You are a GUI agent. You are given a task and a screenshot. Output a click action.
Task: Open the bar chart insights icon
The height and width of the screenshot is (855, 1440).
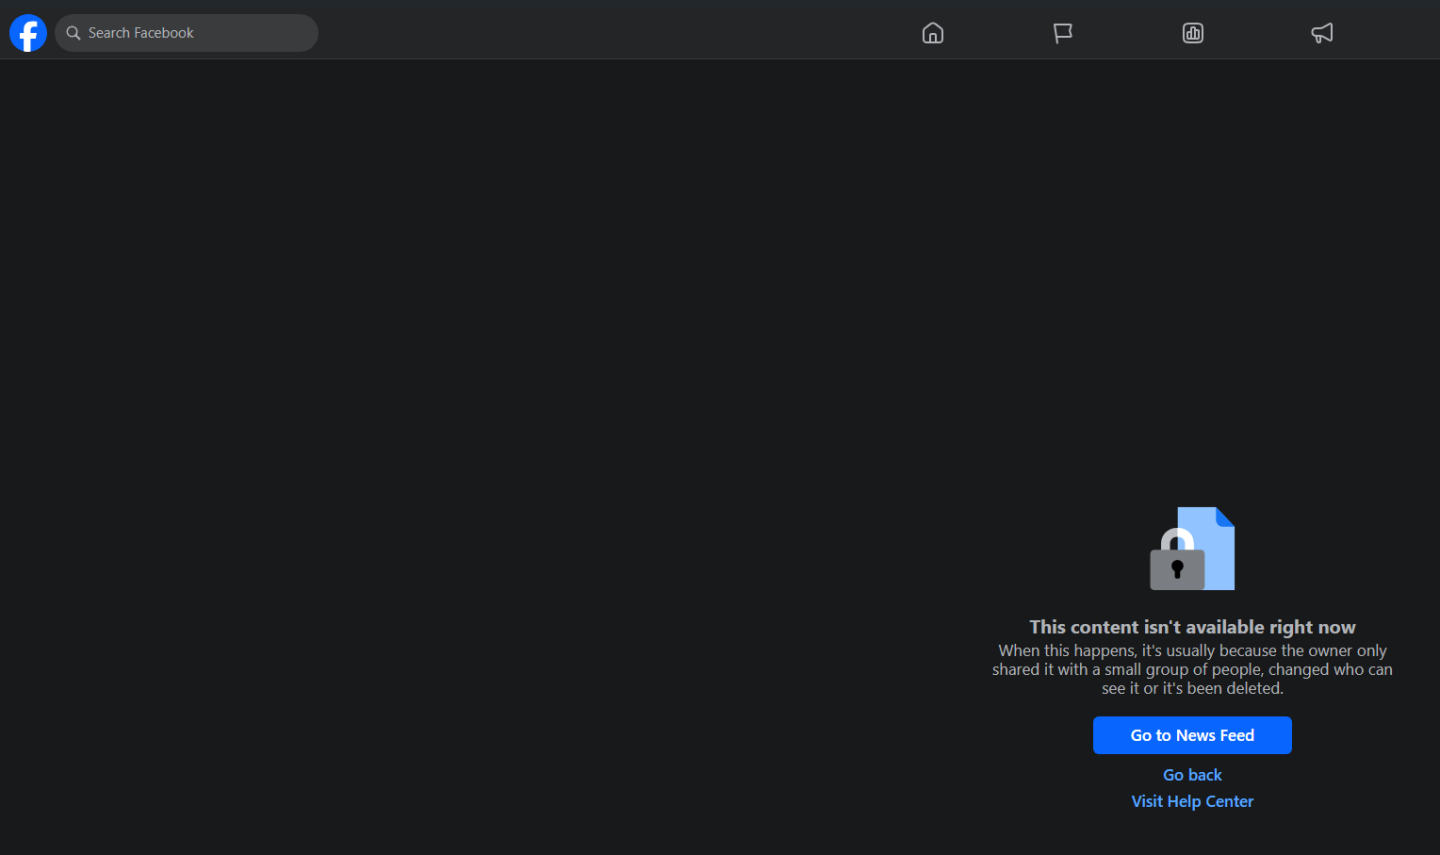pos(1192,33)
